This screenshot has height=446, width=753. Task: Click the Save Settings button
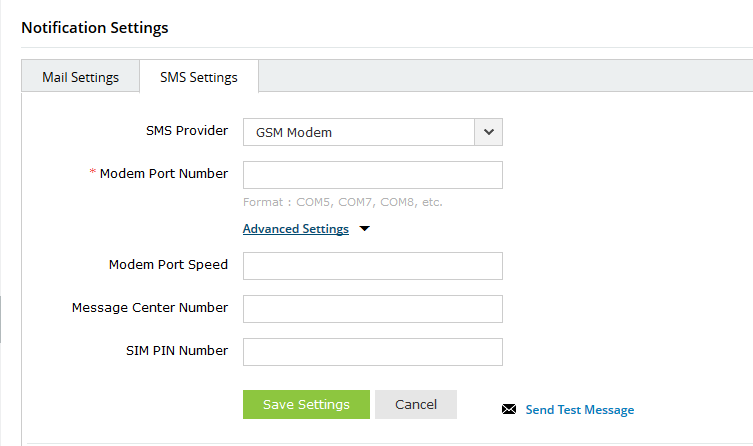306,404
